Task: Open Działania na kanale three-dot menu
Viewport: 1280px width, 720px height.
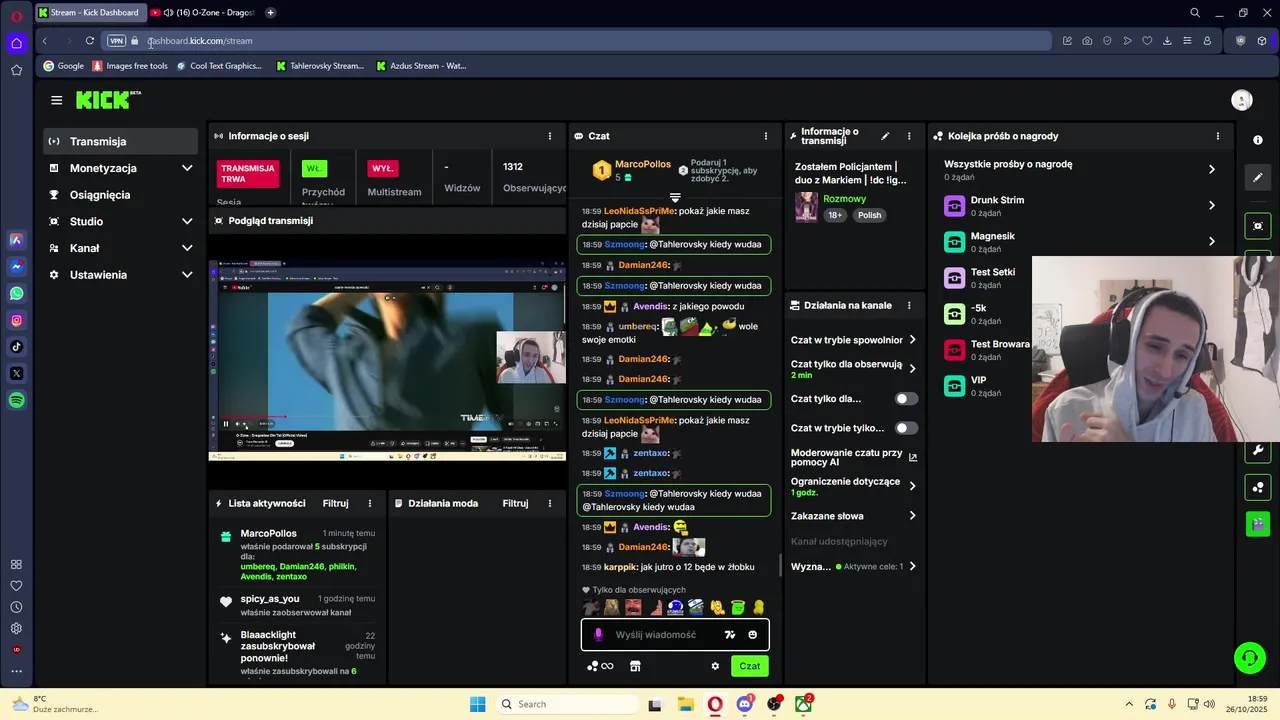Action: [909, 306]
